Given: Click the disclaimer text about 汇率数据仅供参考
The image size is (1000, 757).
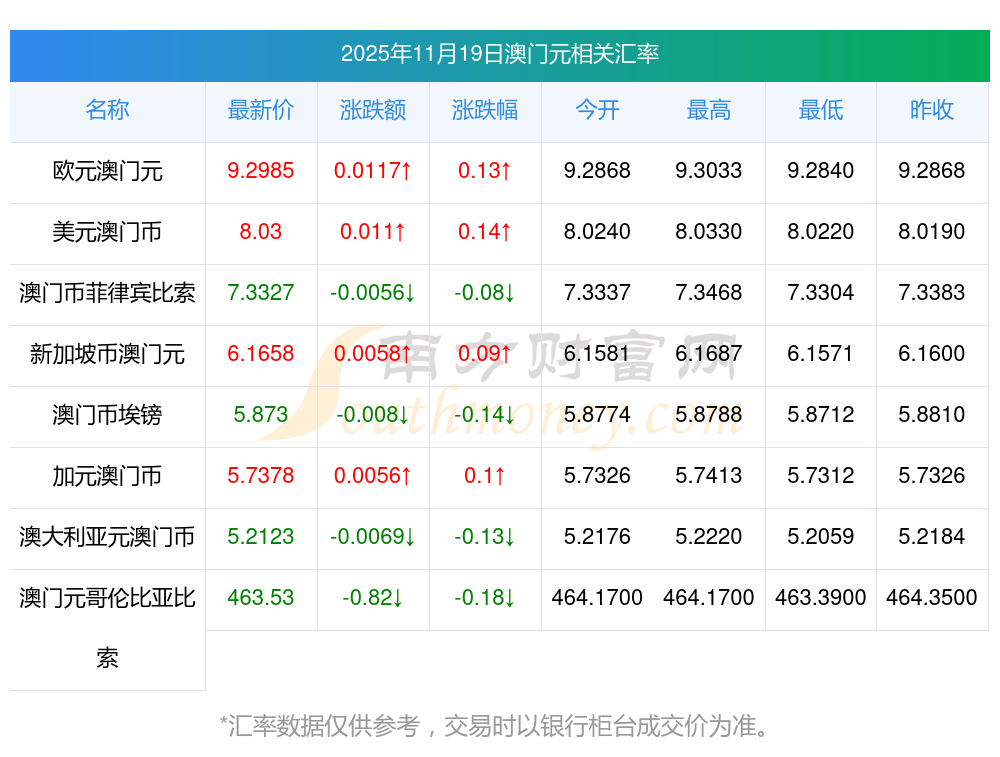Looking at the screenshot, I should 499,725.
